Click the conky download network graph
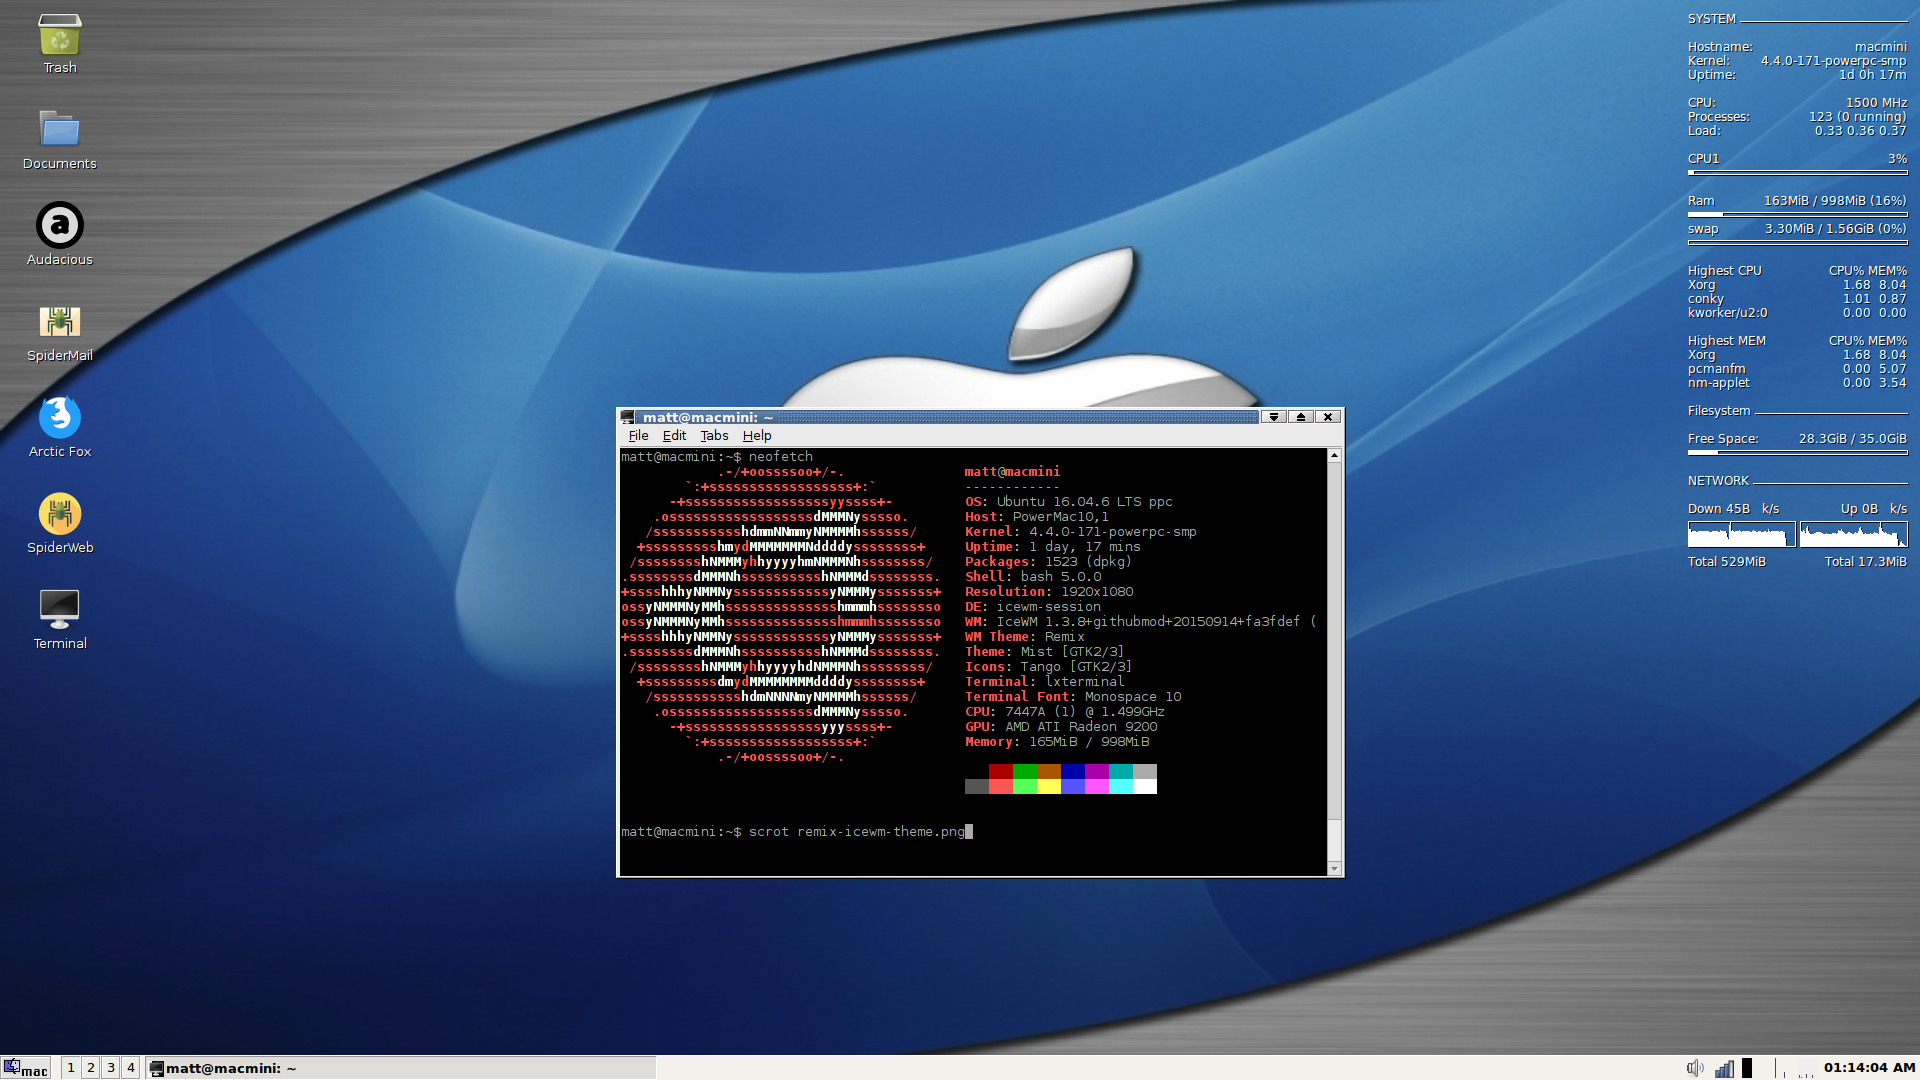The image size is (1920, 1080). tap(1742, 534)
